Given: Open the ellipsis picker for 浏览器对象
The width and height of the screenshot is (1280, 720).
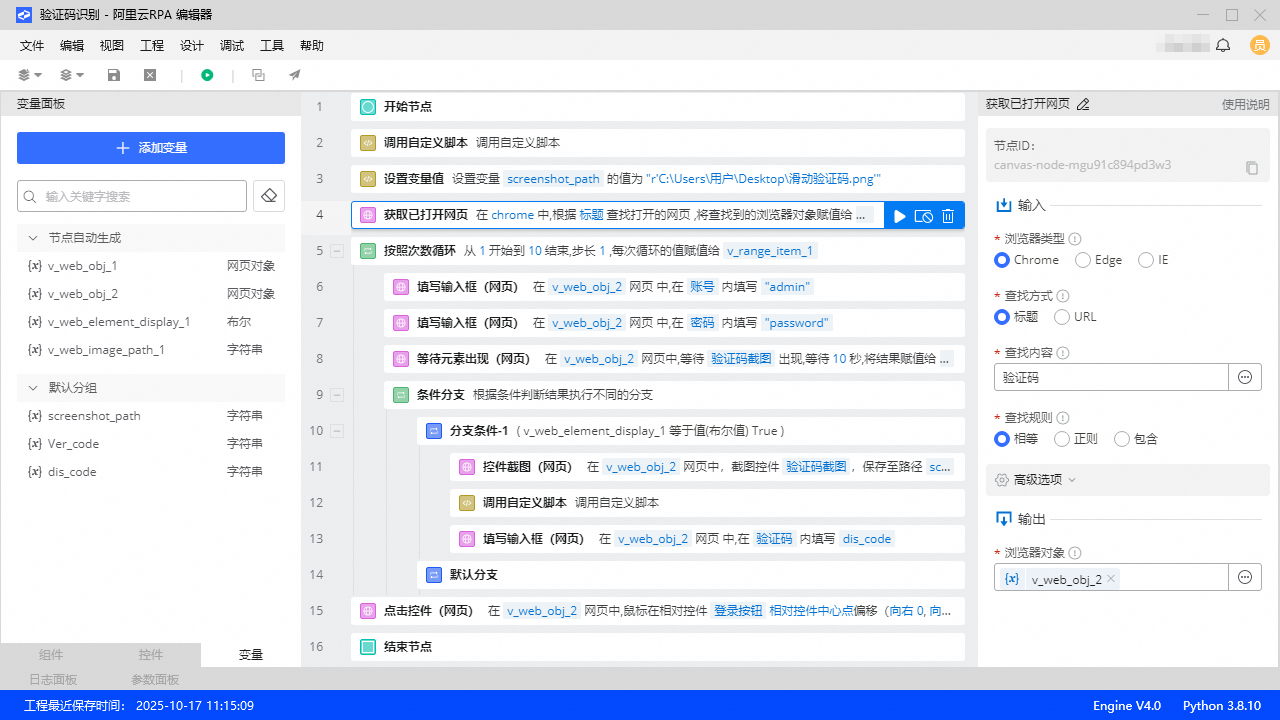Looking at the screenshot, I should 1245,577.
